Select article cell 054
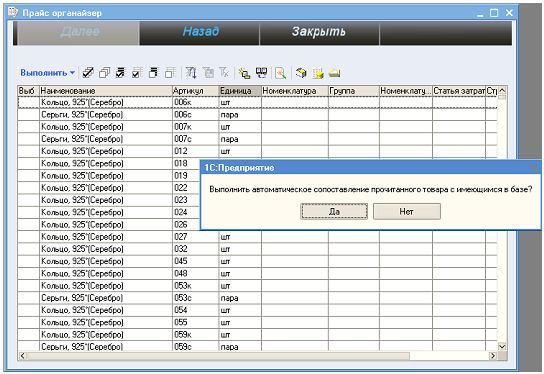Image resolution: width=544 pixels, height=374 pixels. pyautogui.click(x=196, y=310)
